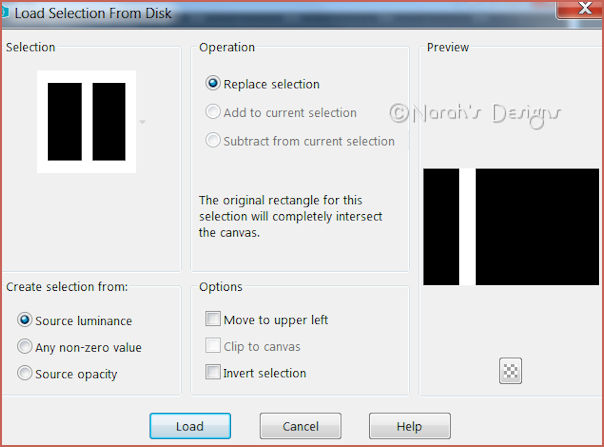Open Help for this dialog

pyautogui.click(x=409, y=426)
